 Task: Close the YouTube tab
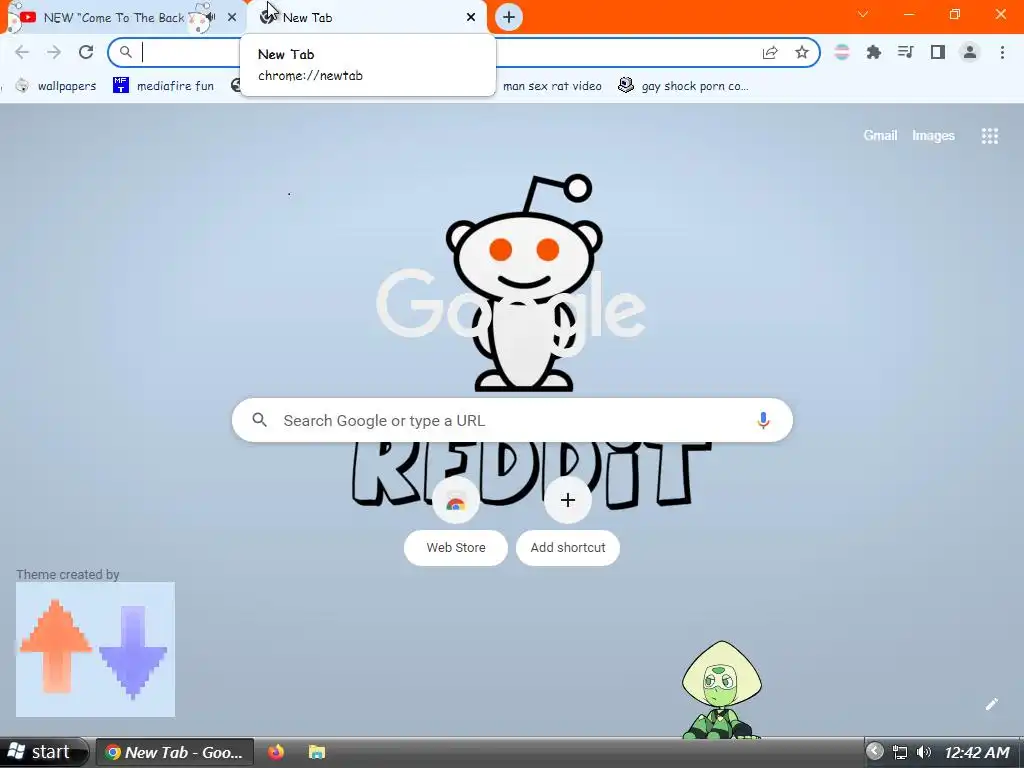click(232, 17)
